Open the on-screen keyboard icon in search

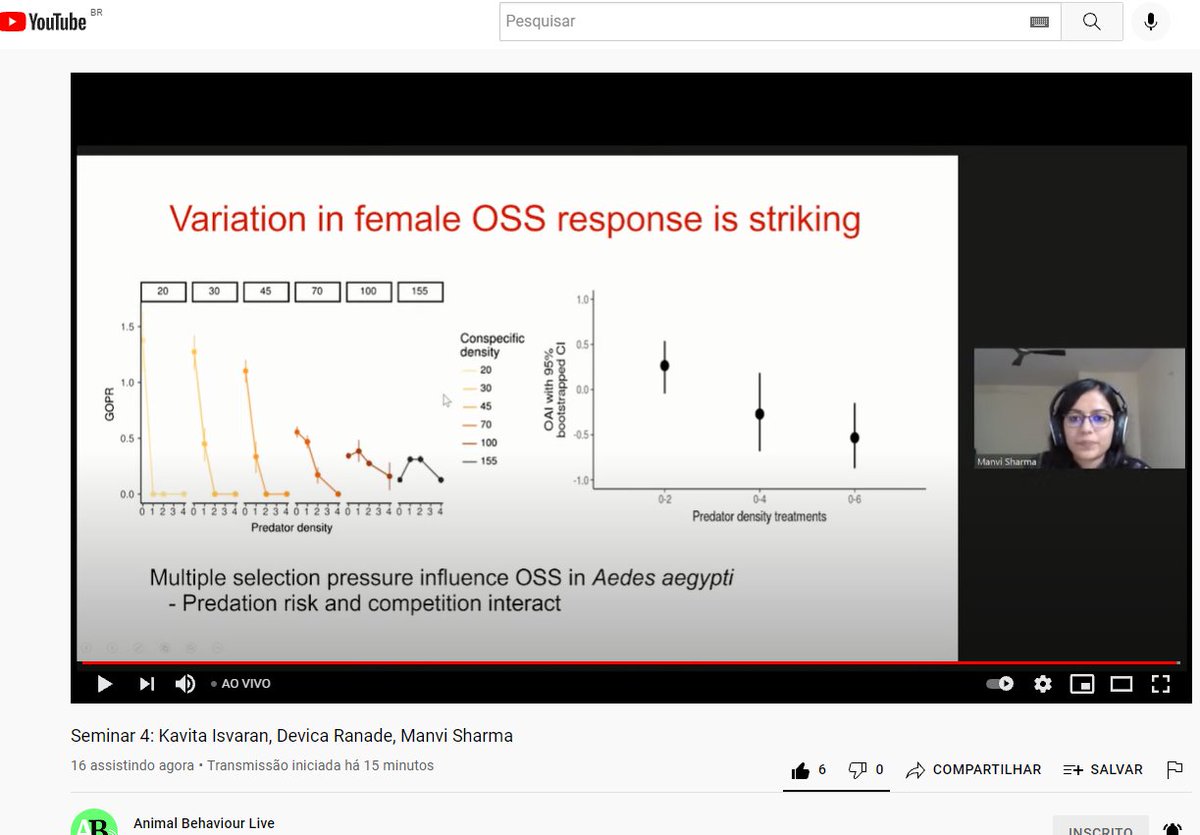tap(1039, 22)
